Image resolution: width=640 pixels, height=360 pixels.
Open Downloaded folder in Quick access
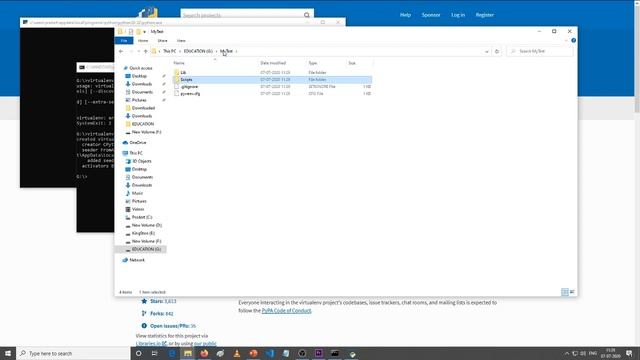coord(143,108)
